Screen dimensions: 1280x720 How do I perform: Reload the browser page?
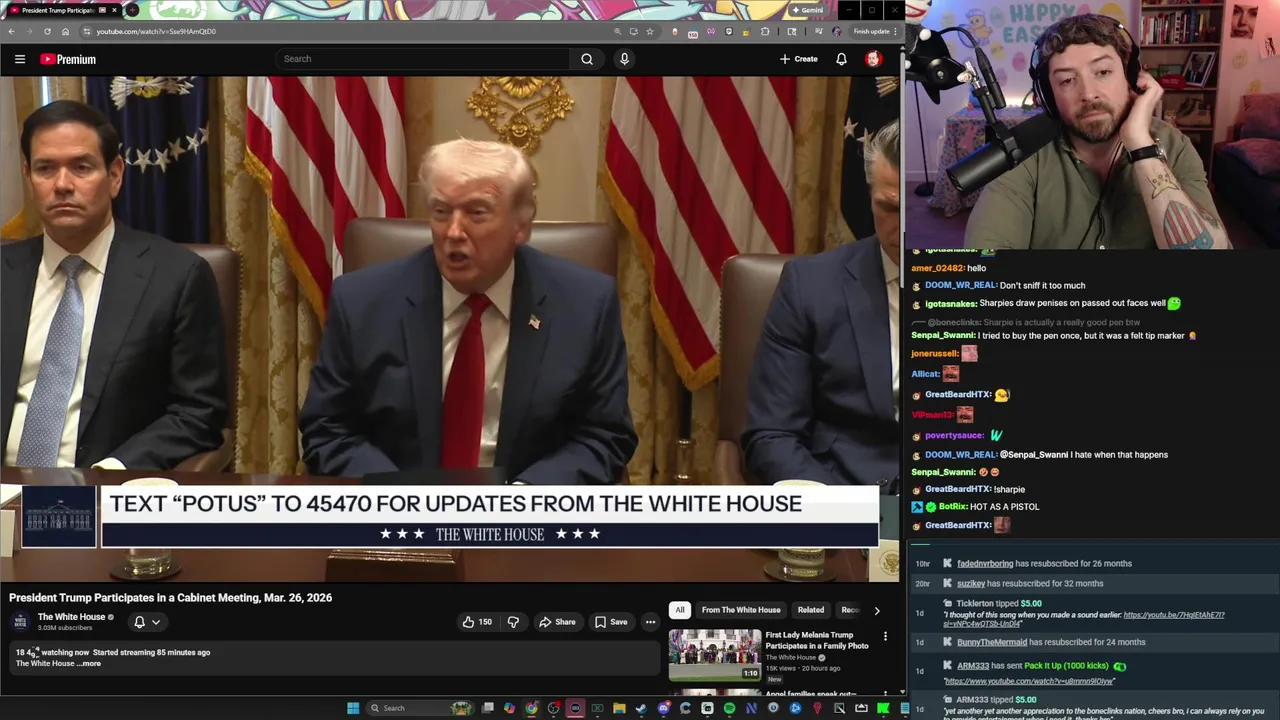pyautogui.click(x=47, y=31)
